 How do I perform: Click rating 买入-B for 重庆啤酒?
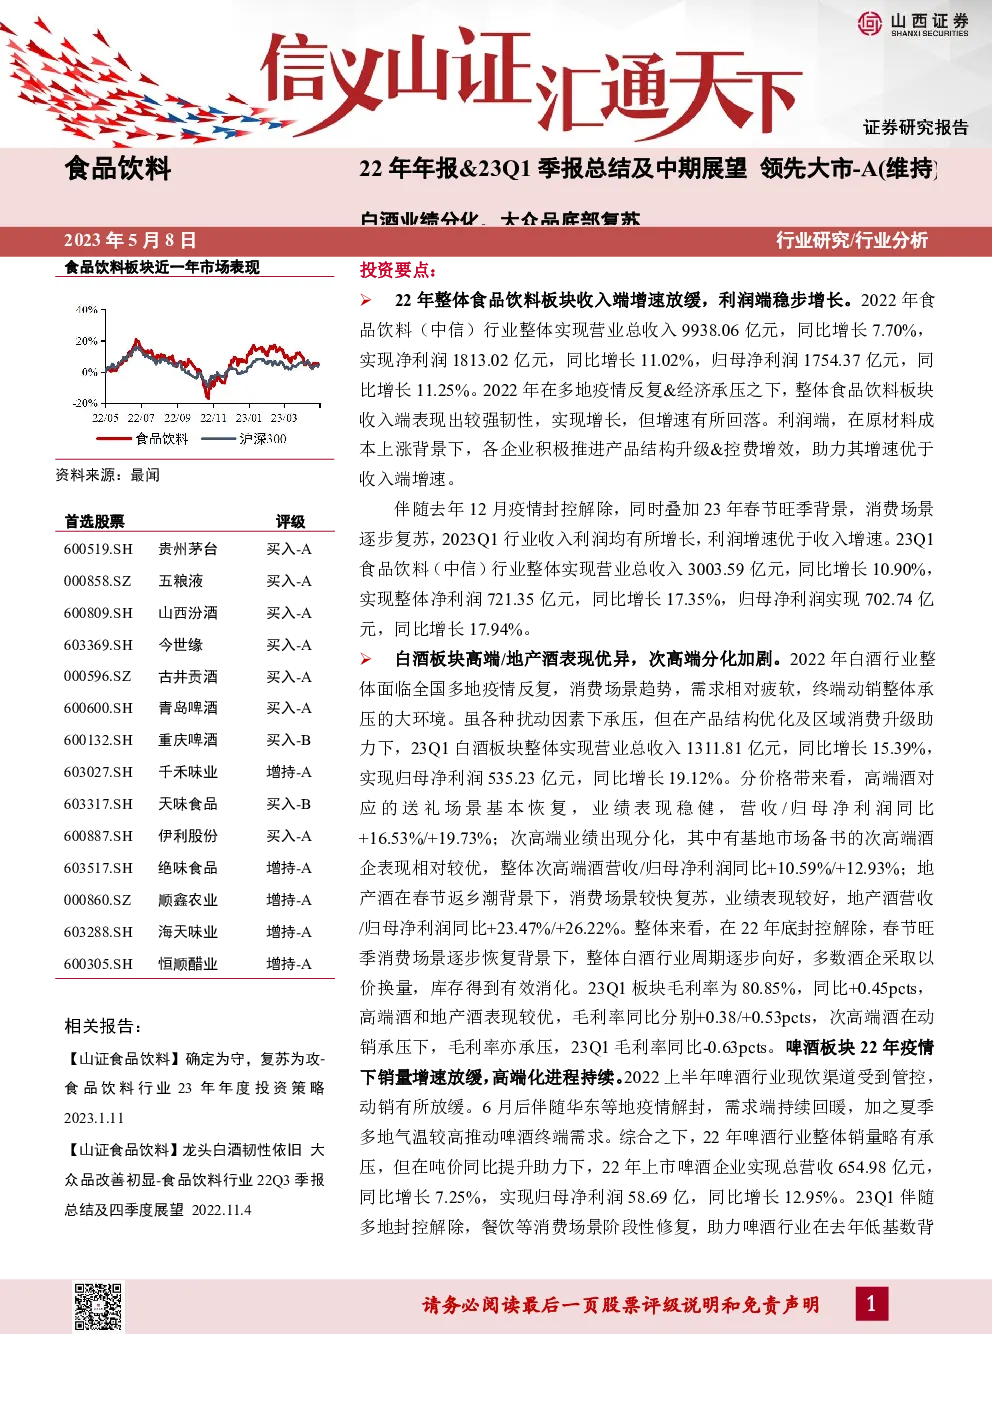(288, 740)
